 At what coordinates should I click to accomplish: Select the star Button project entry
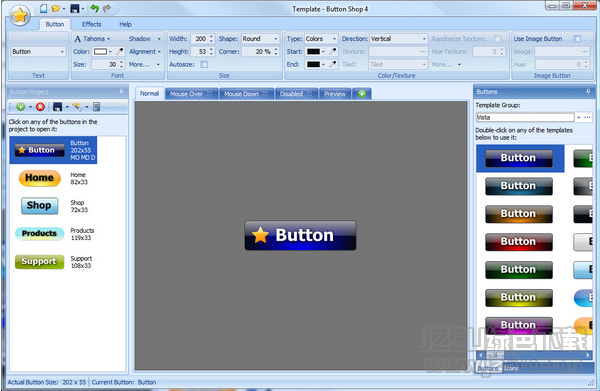(x=53, y=150)
